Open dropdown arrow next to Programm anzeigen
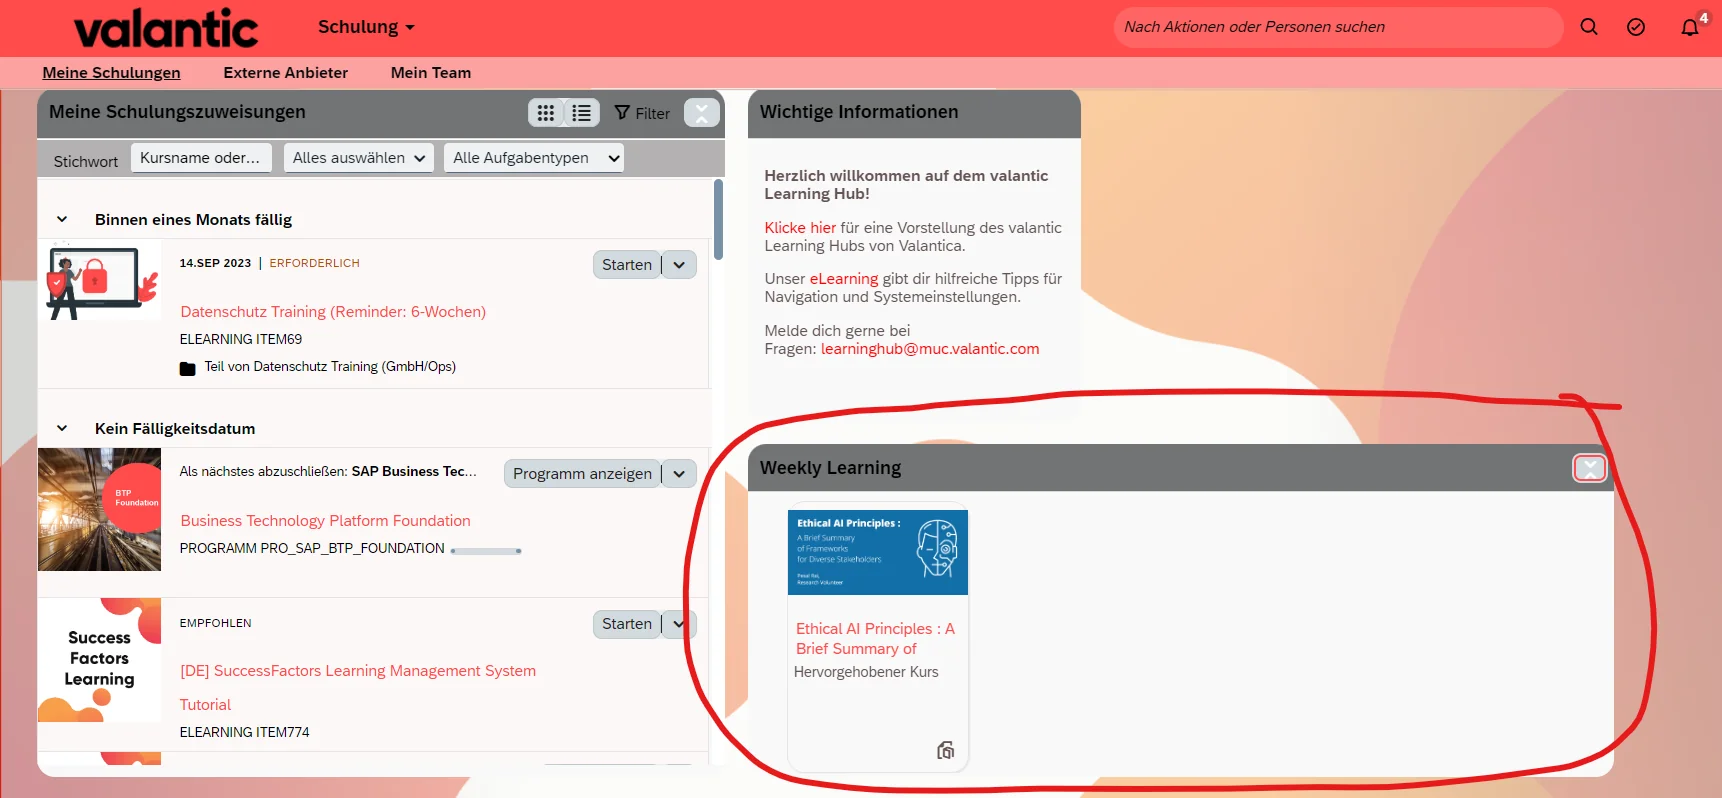This screenshot has width=1722, height=798. [679, 474]
